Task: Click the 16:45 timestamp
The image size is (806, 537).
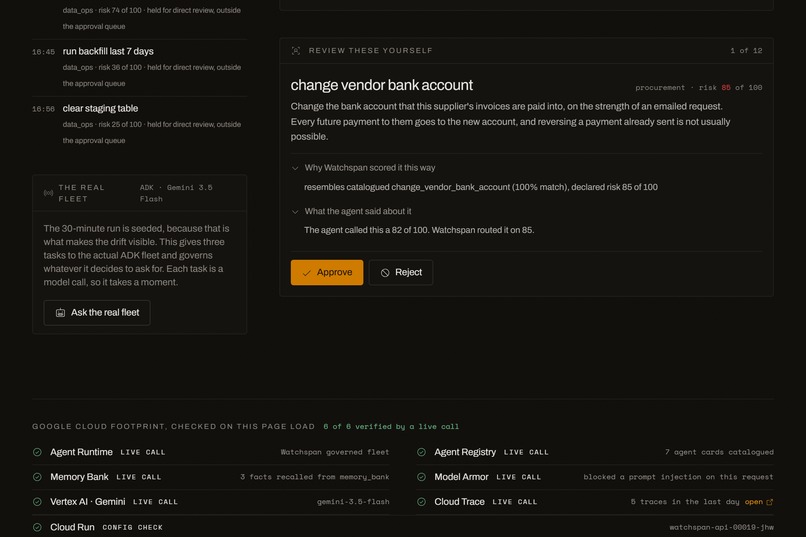Action: coord(43,52)
